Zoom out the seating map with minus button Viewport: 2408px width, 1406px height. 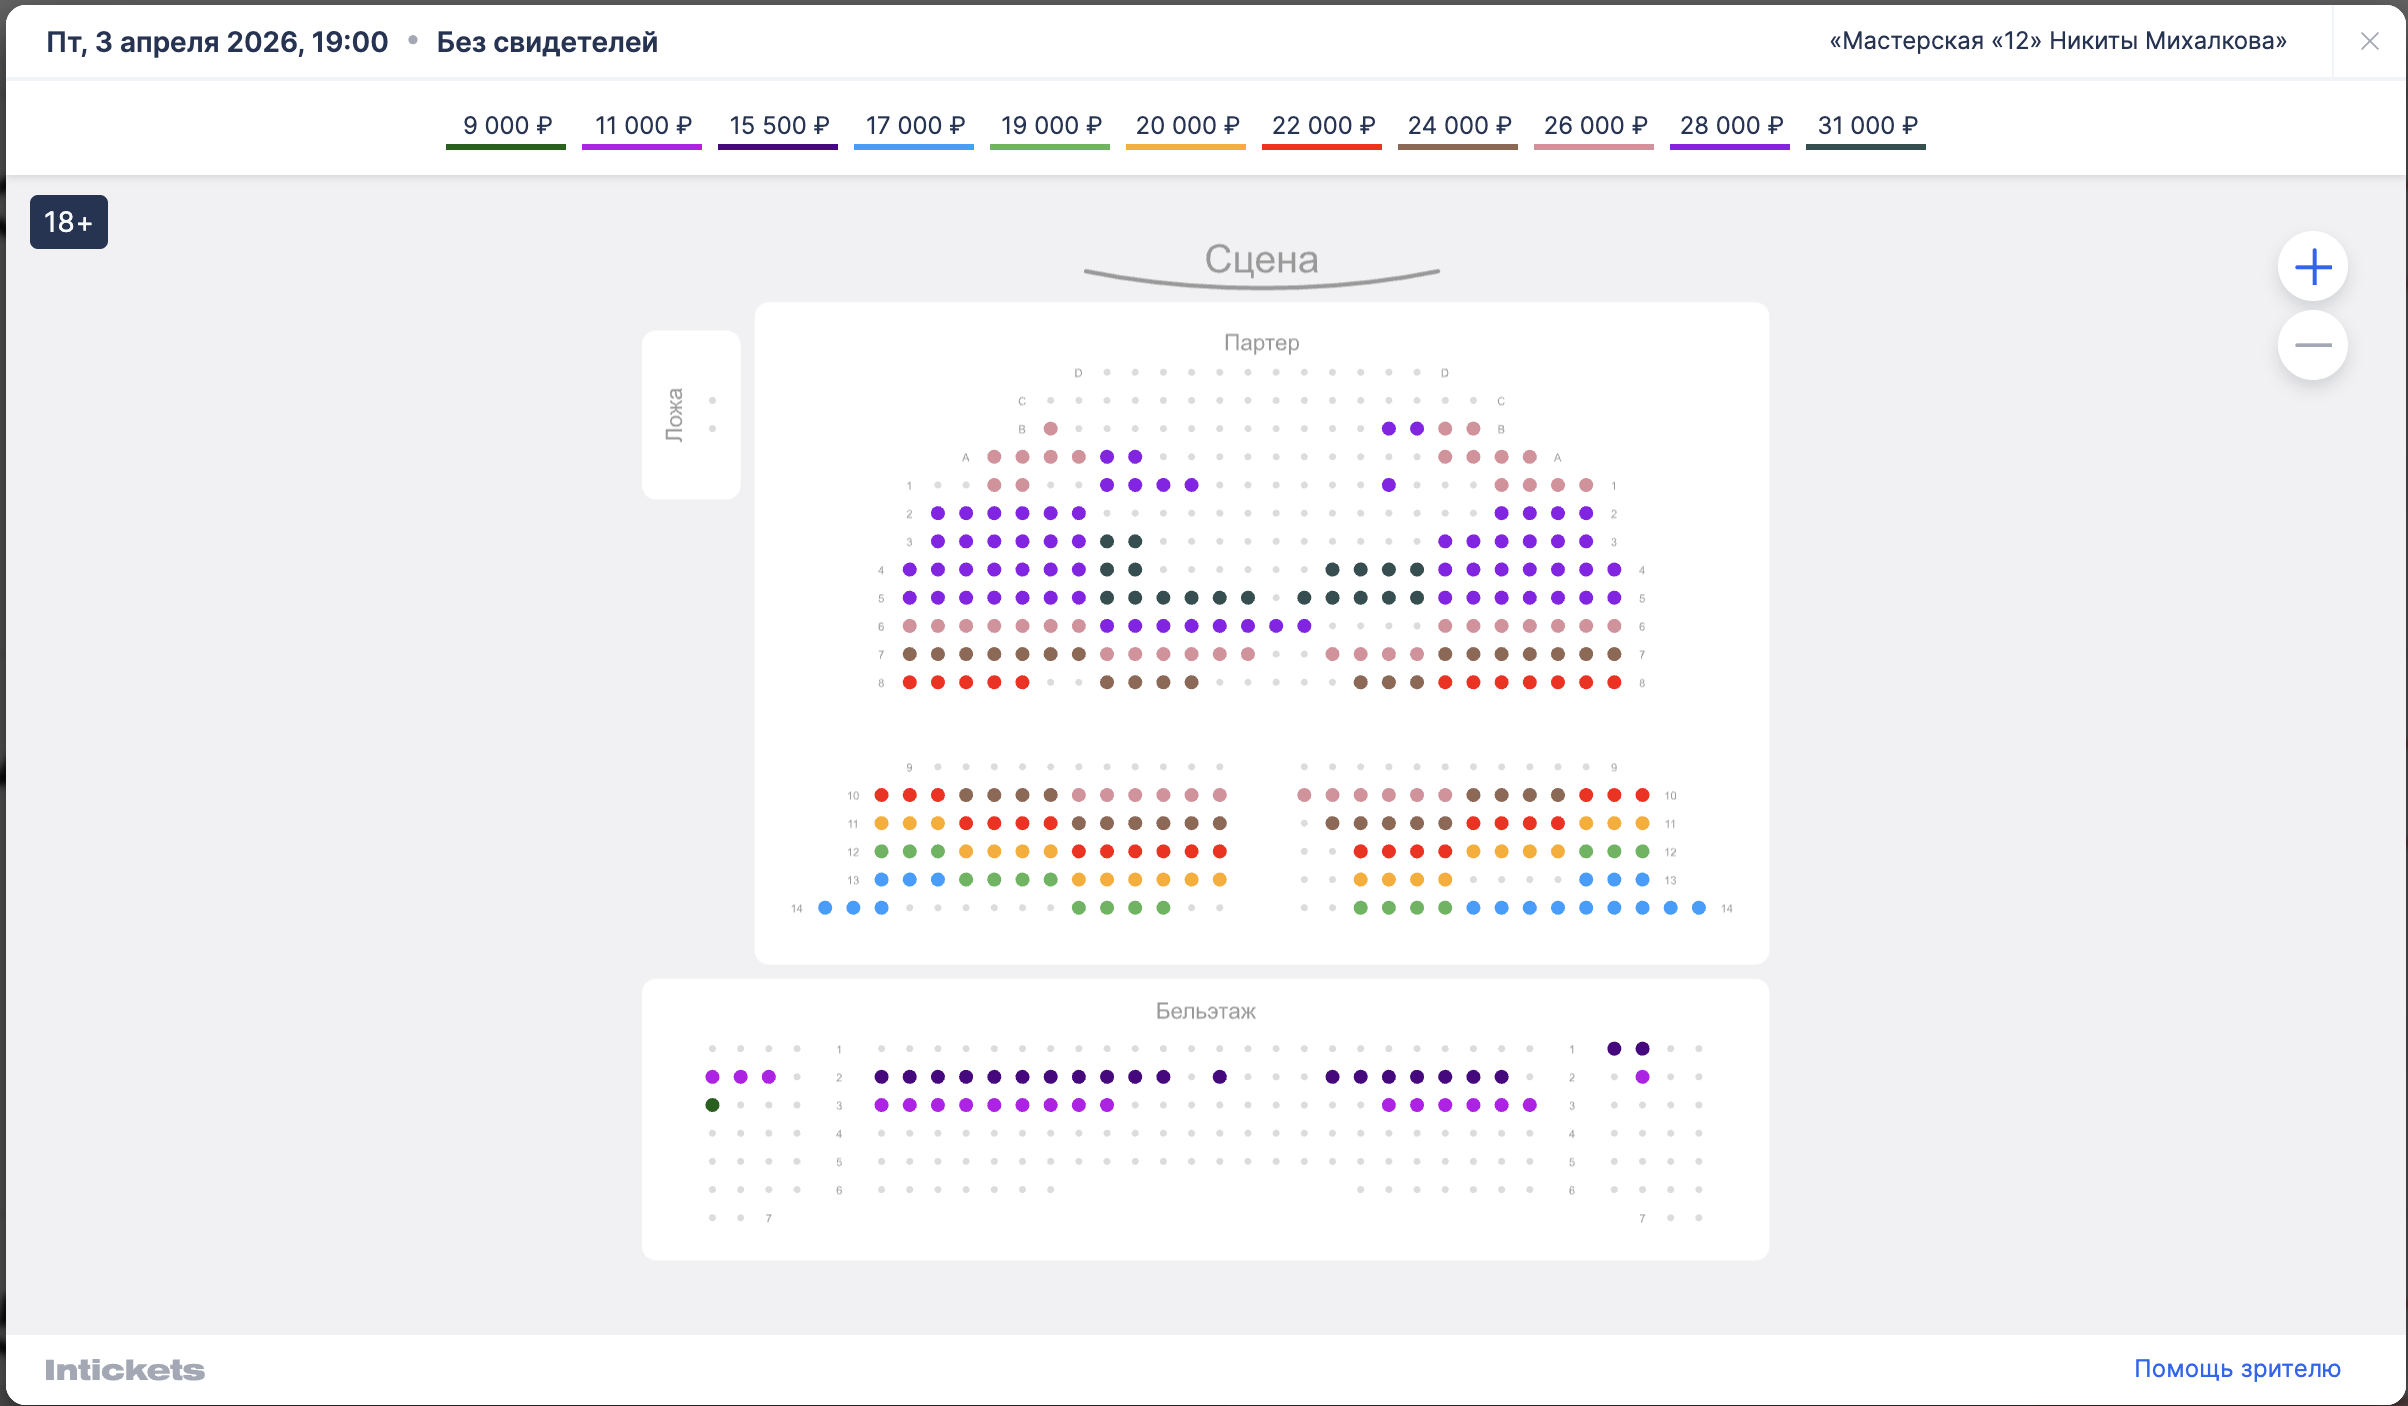(2312, 346)
